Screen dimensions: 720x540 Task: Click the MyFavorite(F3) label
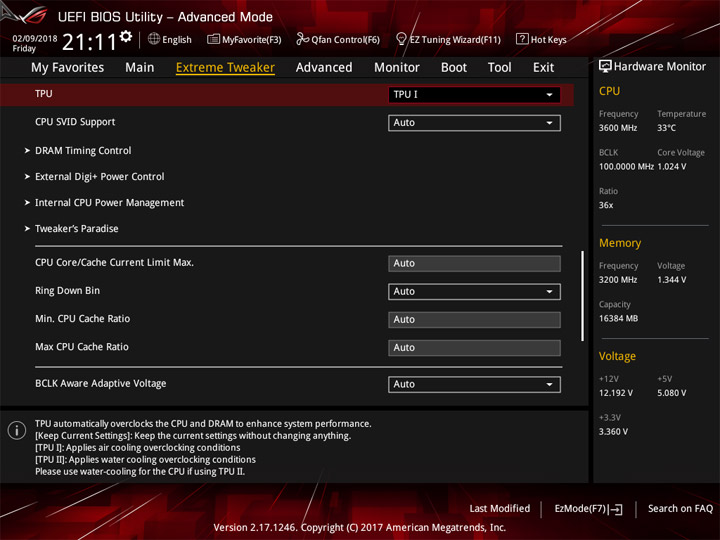pos(252,40)
